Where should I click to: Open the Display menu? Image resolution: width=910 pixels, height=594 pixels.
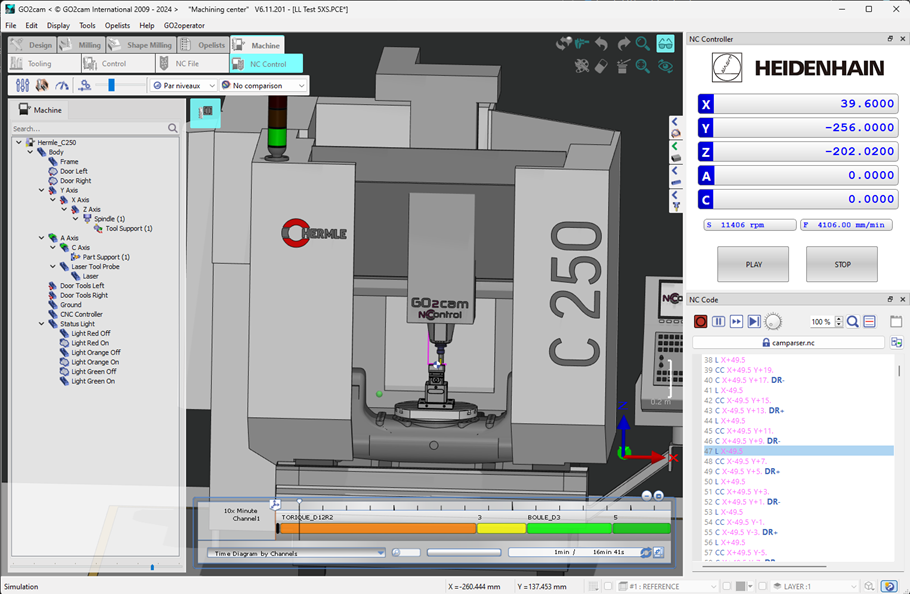tap(58, 26)
